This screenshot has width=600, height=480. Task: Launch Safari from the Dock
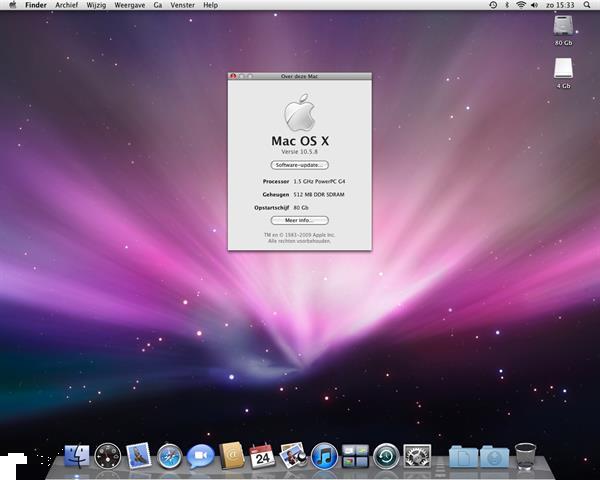[x=170, y=456]
